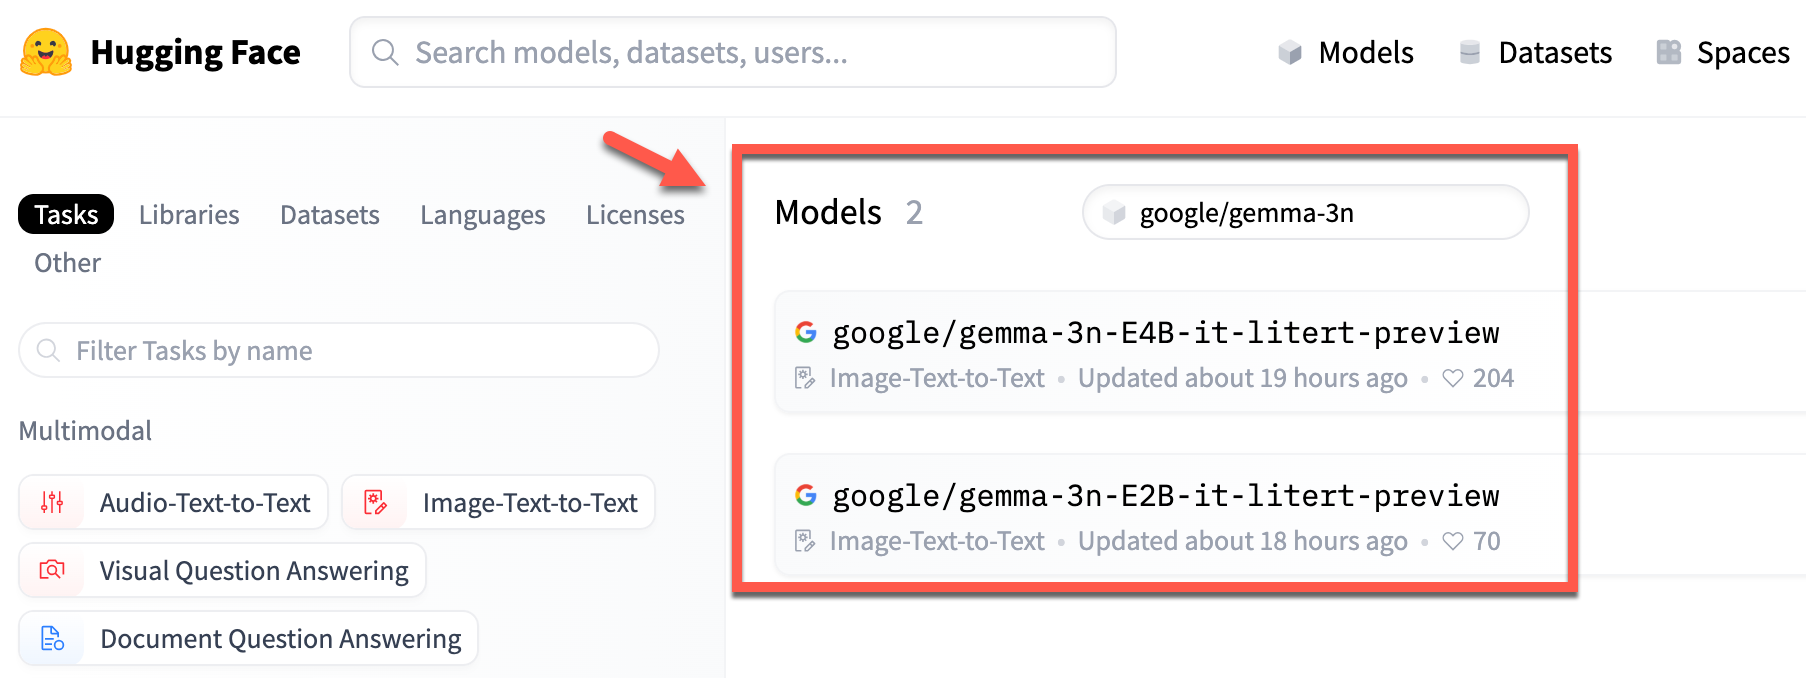This screenshot has width=1806, height=678.
Task: Click the Google logo on gemma-3n-E2B model
Action: pos(806,495)
